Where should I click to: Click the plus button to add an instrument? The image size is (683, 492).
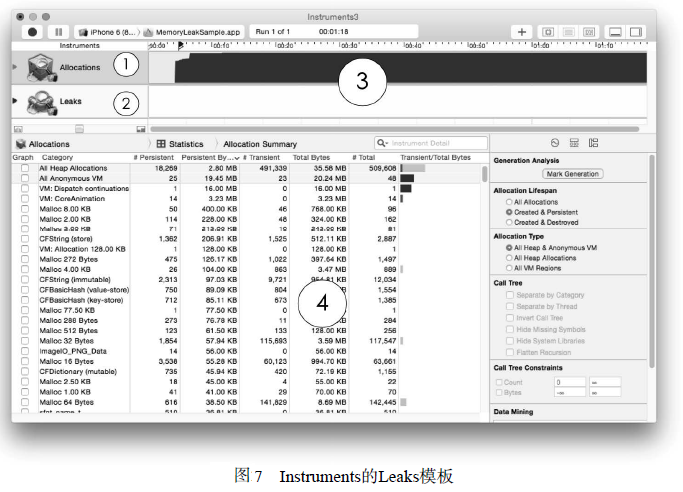522,32
